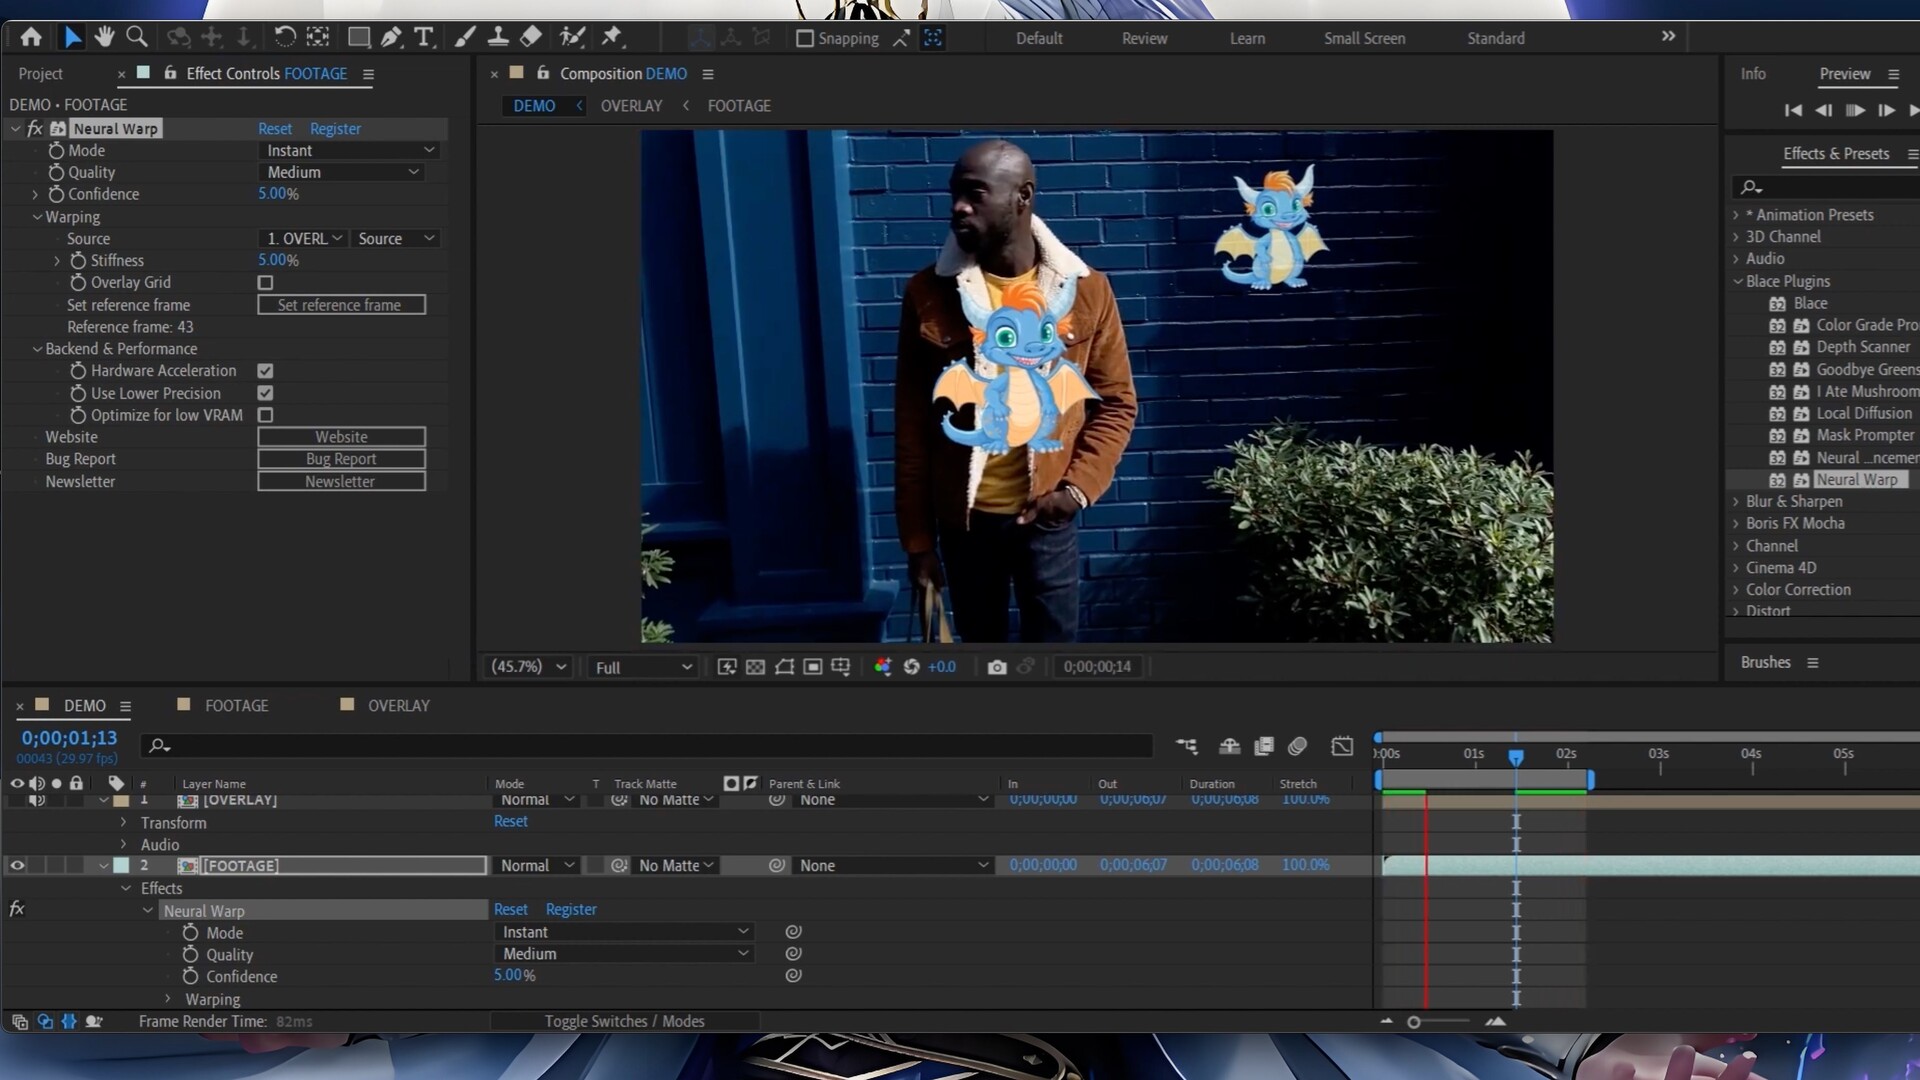Click the Newsletter button
Image resolution: width=1920 pixels, height=1080 pixels.
coord(341,481)
